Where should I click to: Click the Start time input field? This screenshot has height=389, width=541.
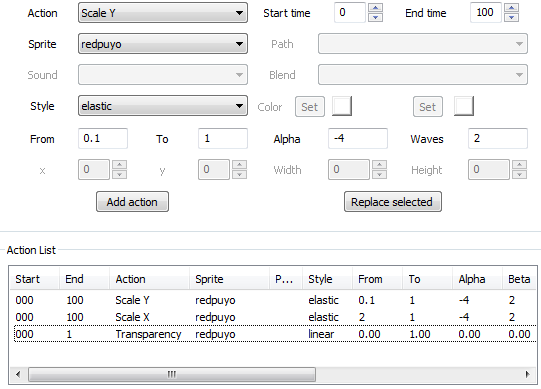pos(350,13)
